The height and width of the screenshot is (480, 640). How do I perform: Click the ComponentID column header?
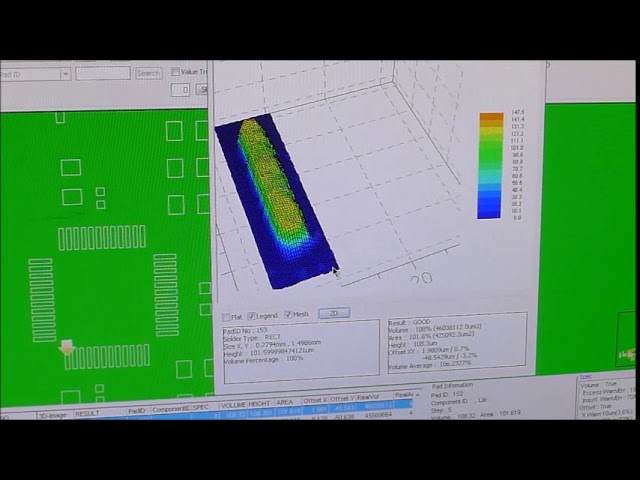tap(171, 409)
